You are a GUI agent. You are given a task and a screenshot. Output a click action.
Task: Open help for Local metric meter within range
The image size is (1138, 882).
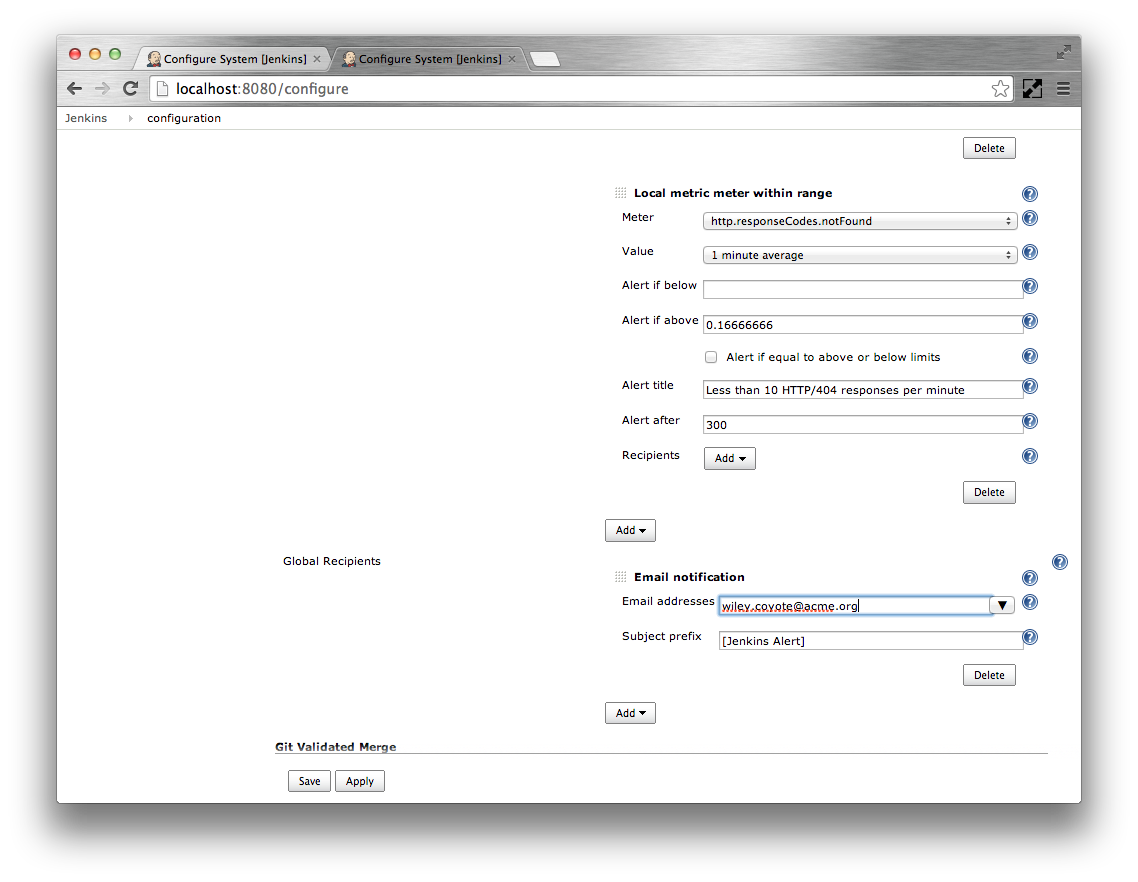click(1029, 194)
